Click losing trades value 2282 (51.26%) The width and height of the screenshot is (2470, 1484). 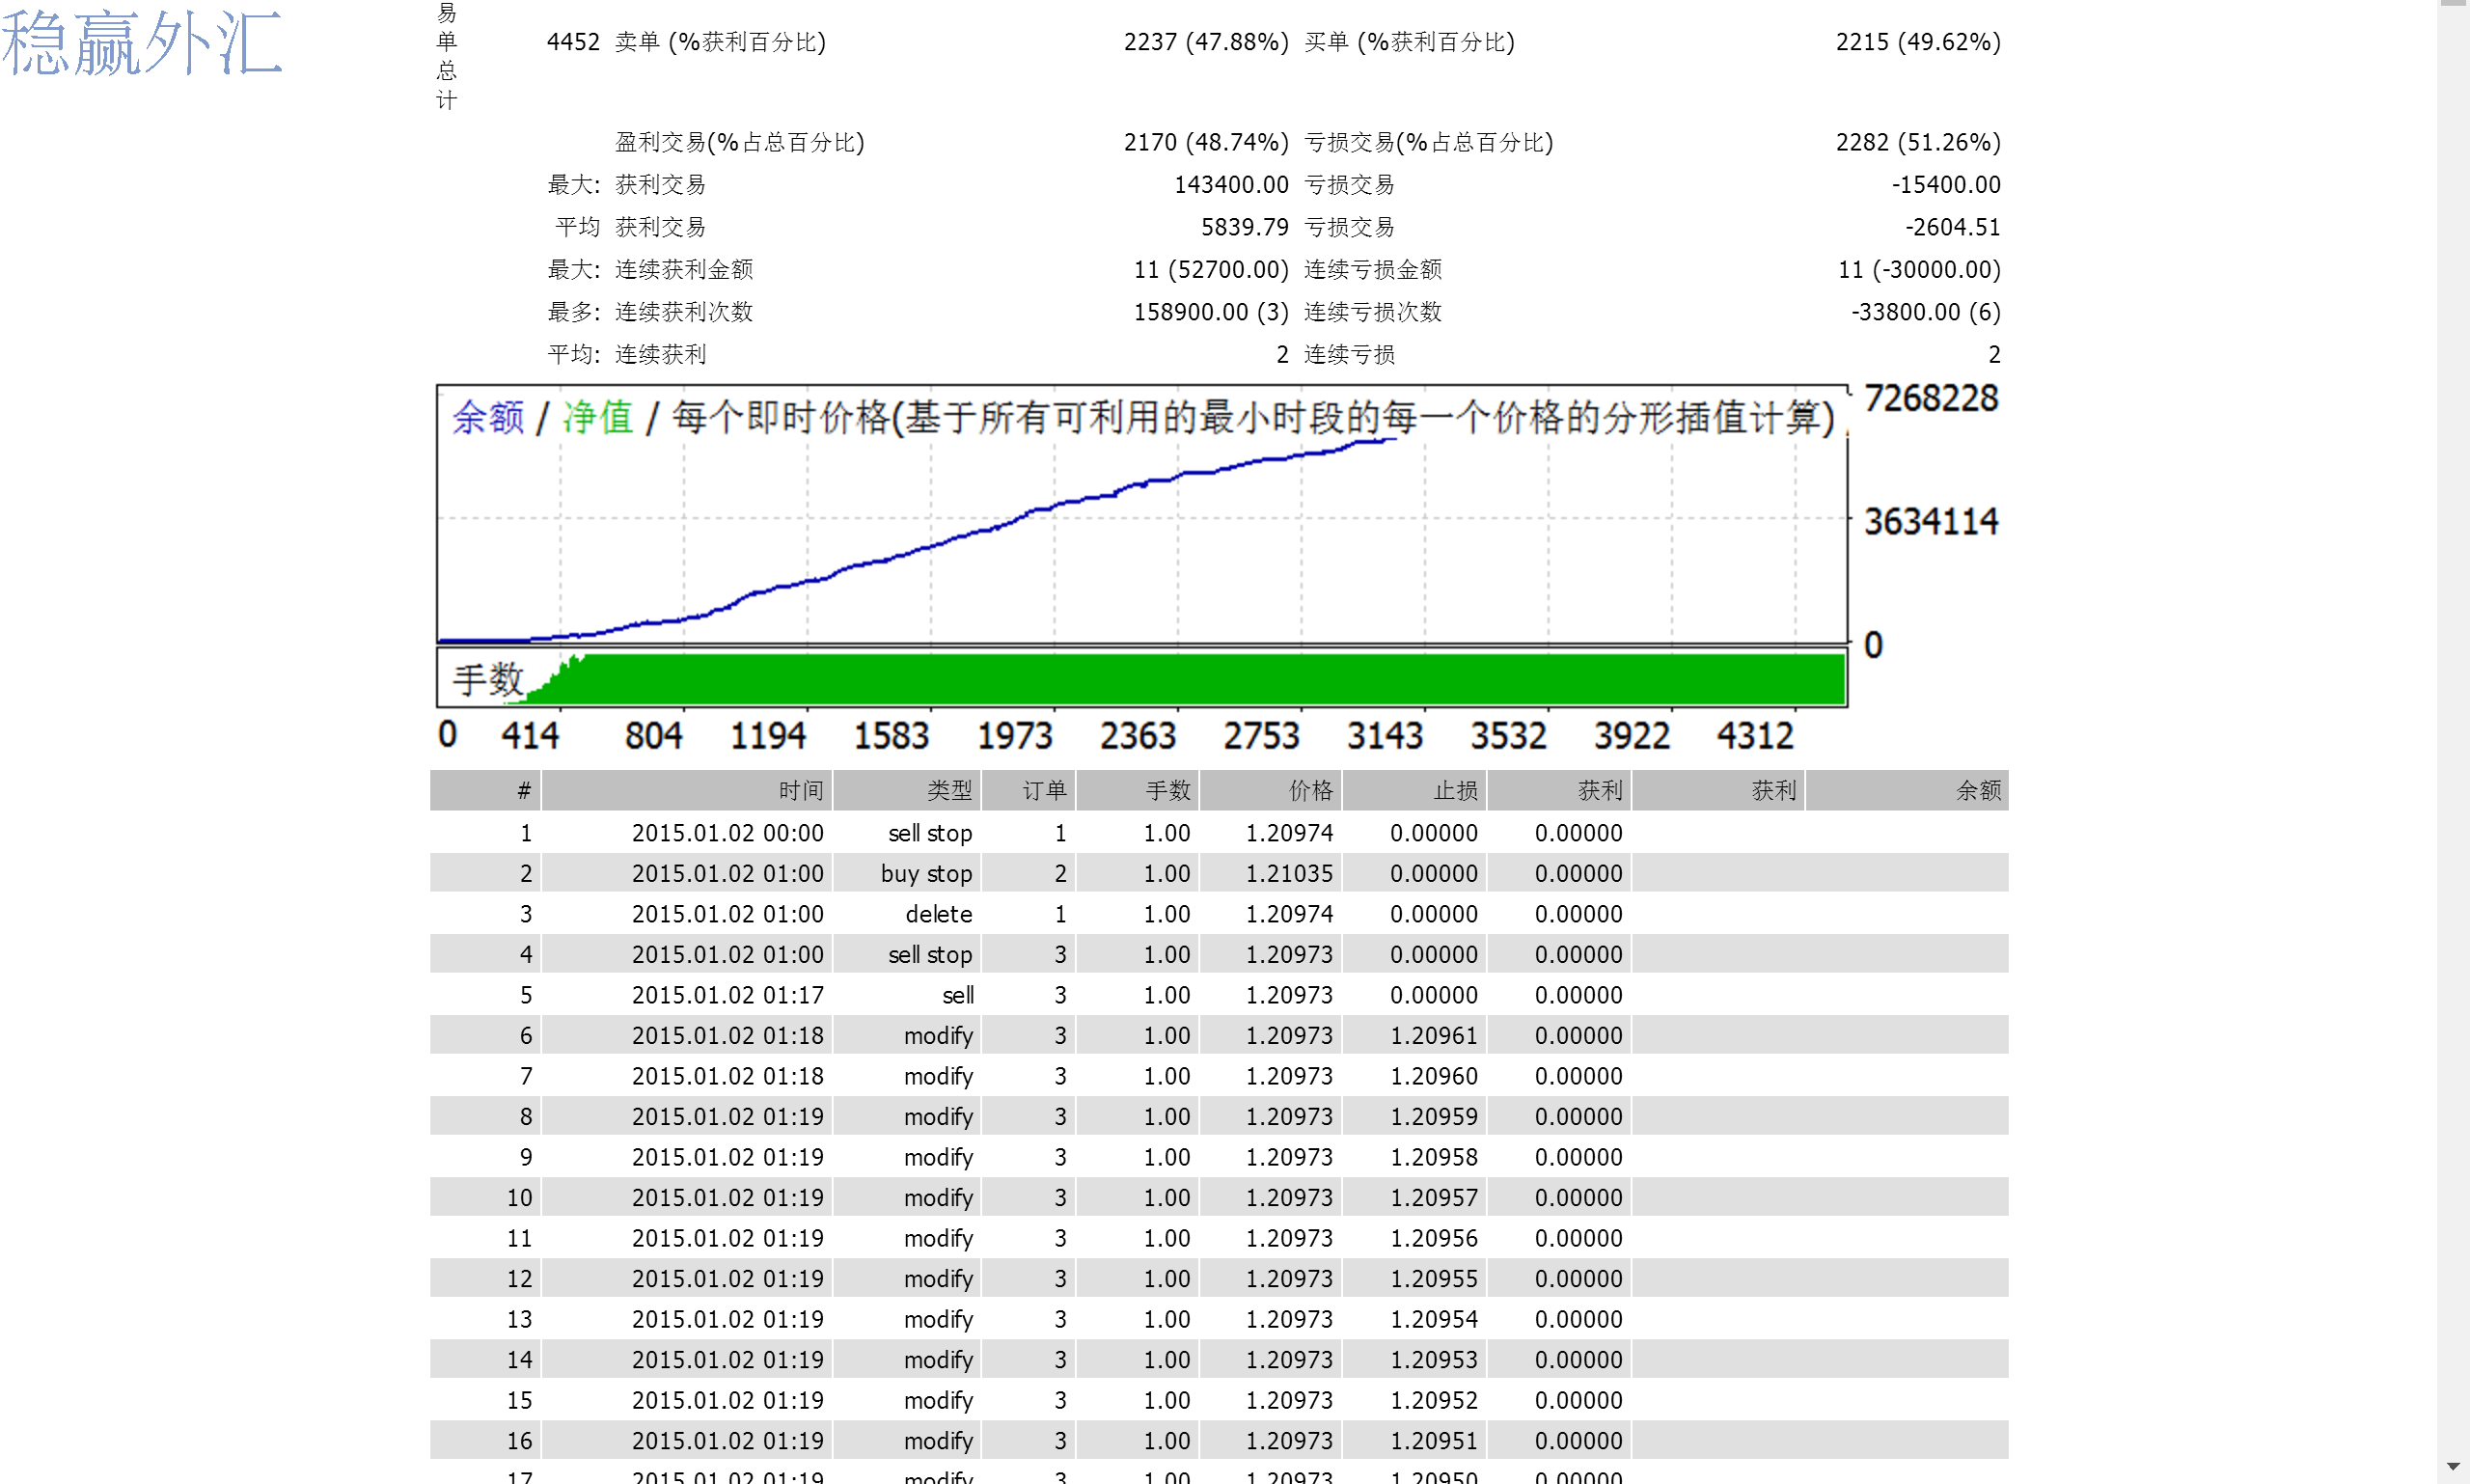point(1917,142)
